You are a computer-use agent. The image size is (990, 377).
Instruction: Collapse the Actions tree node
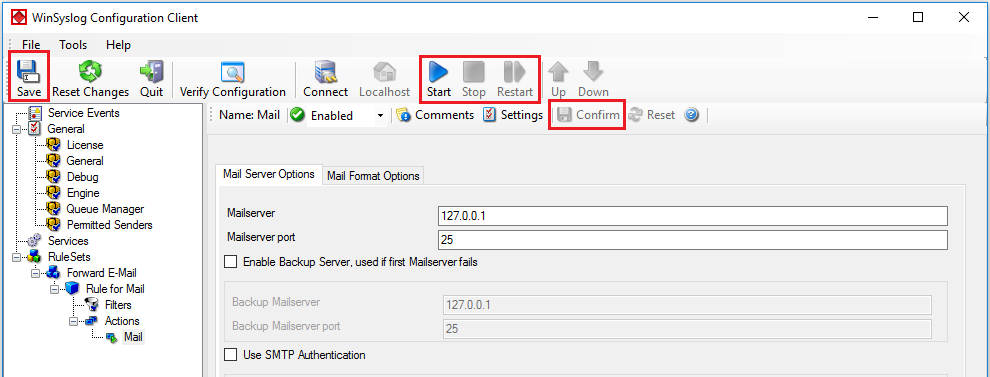pos(73,321)
